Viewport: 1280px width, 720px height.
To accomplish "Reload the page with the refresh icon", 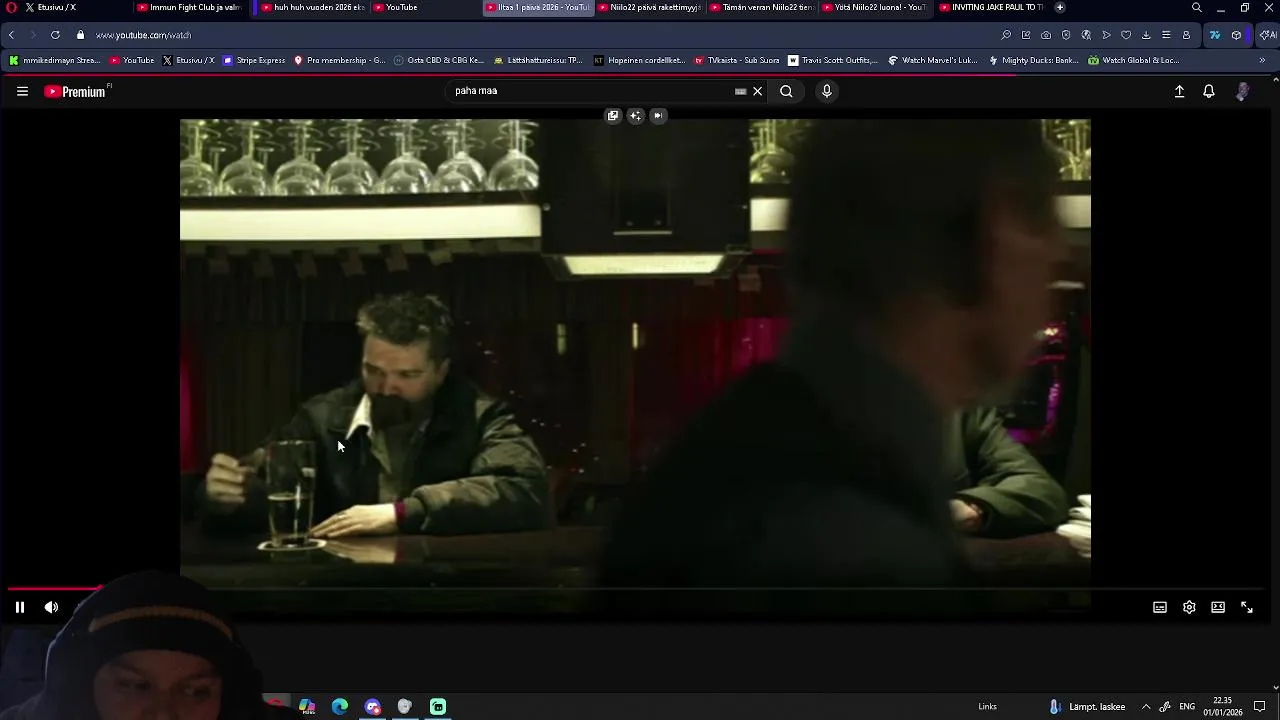I will tap(55, 35).
